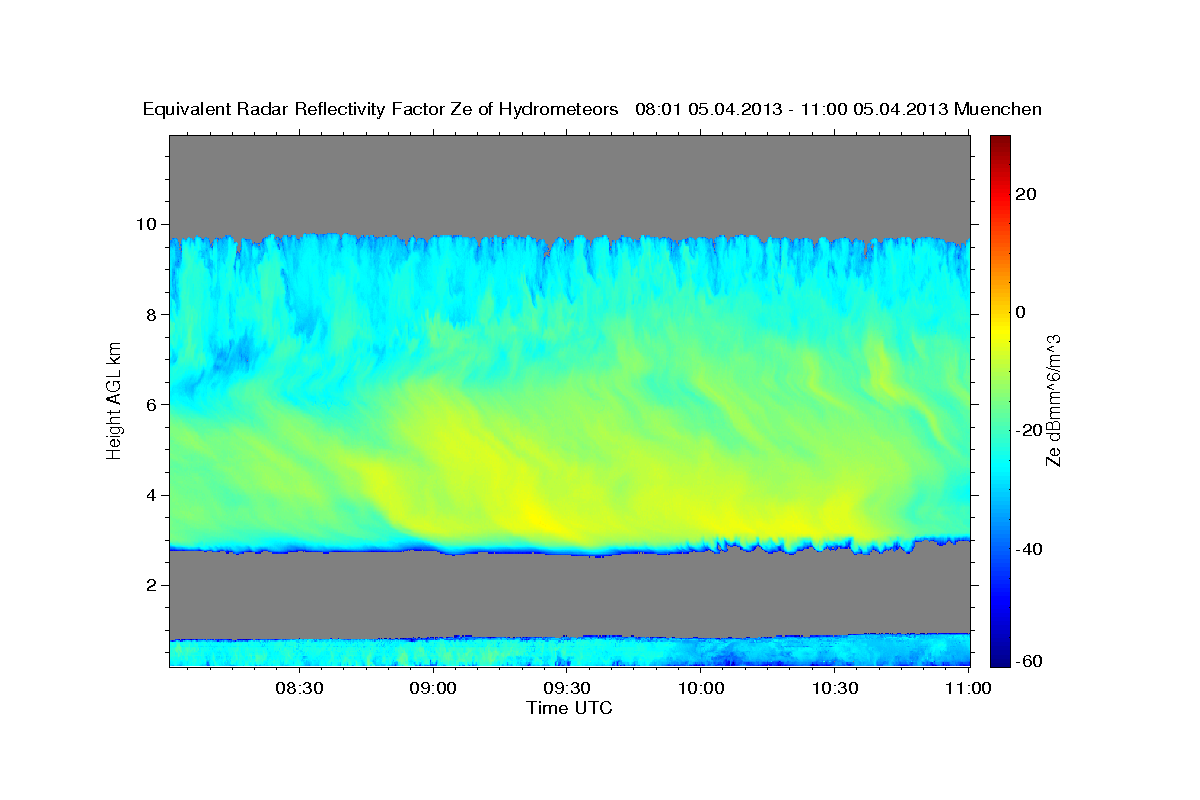Viewport: 1200px width, 800px height.
Task: Click the date range '08:01 05.04.2013 - 11:00 05.04.2013 Muenchen'
Action: (x=839, y=110)
